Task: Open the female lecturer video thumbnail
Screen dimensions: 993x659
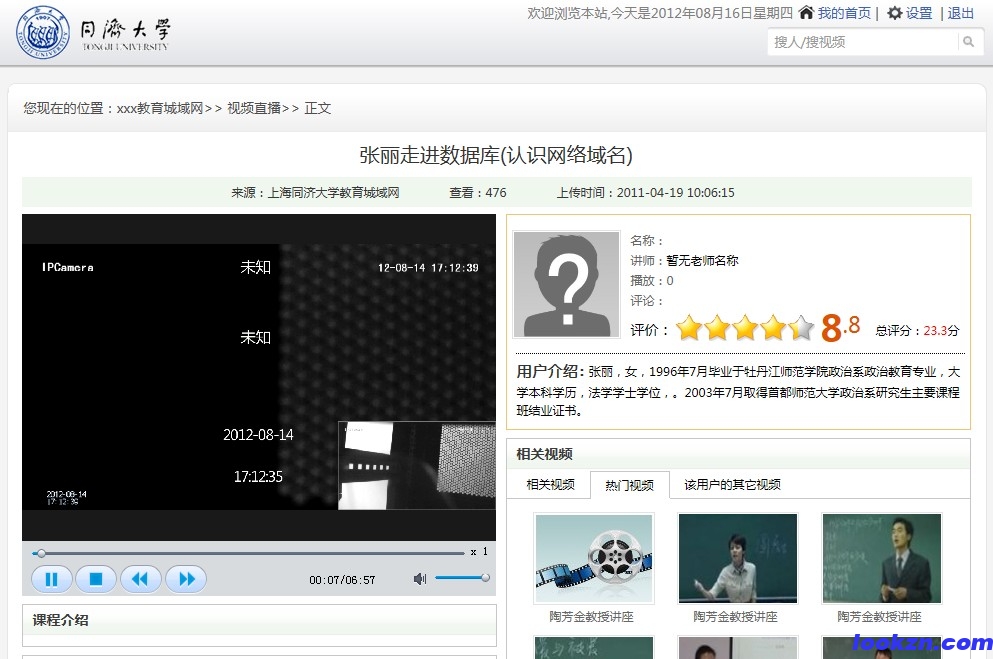Action: (738, 558)
